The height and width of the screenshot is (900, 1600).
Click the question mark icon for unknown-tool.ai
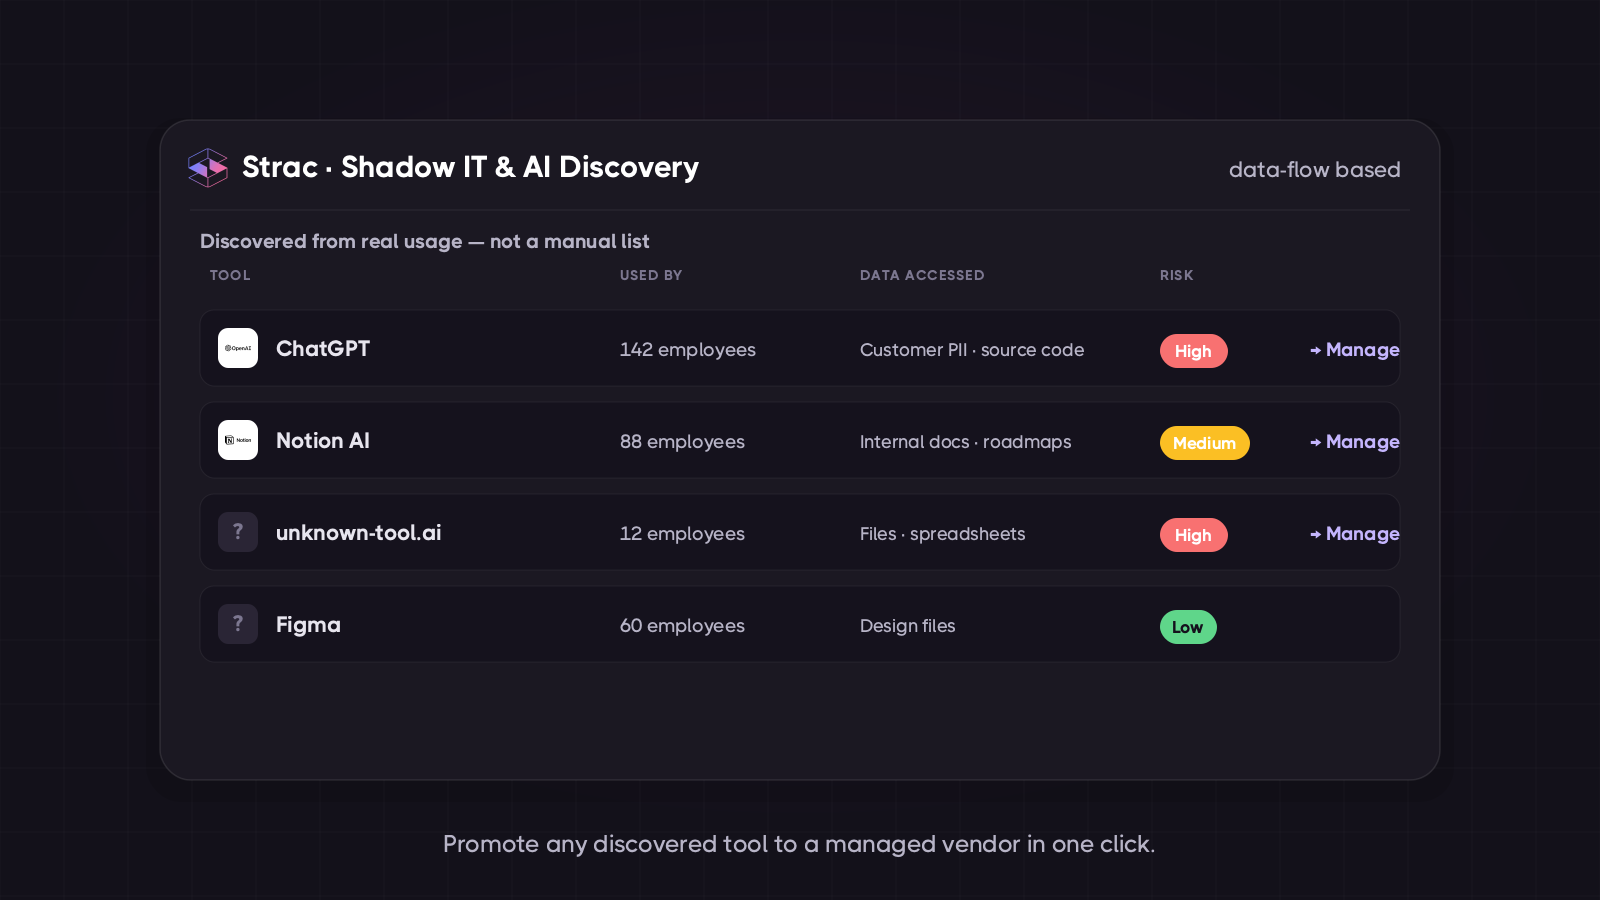tap(238, 532)
